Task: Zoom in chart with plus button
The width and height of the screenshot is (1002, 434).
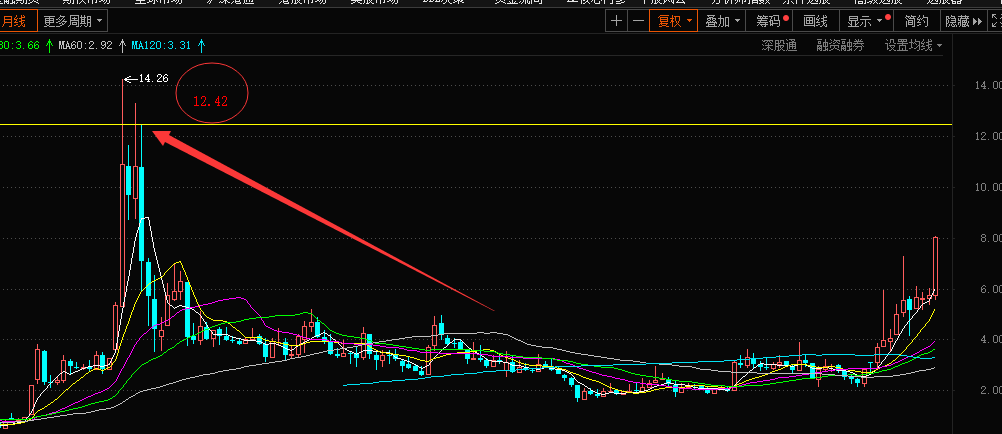Action: pyautogui.click(x=616, y=21)
